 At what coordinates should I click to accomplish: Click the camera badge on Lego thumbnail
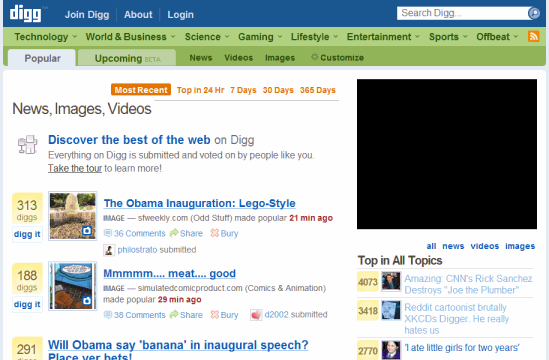87,230
